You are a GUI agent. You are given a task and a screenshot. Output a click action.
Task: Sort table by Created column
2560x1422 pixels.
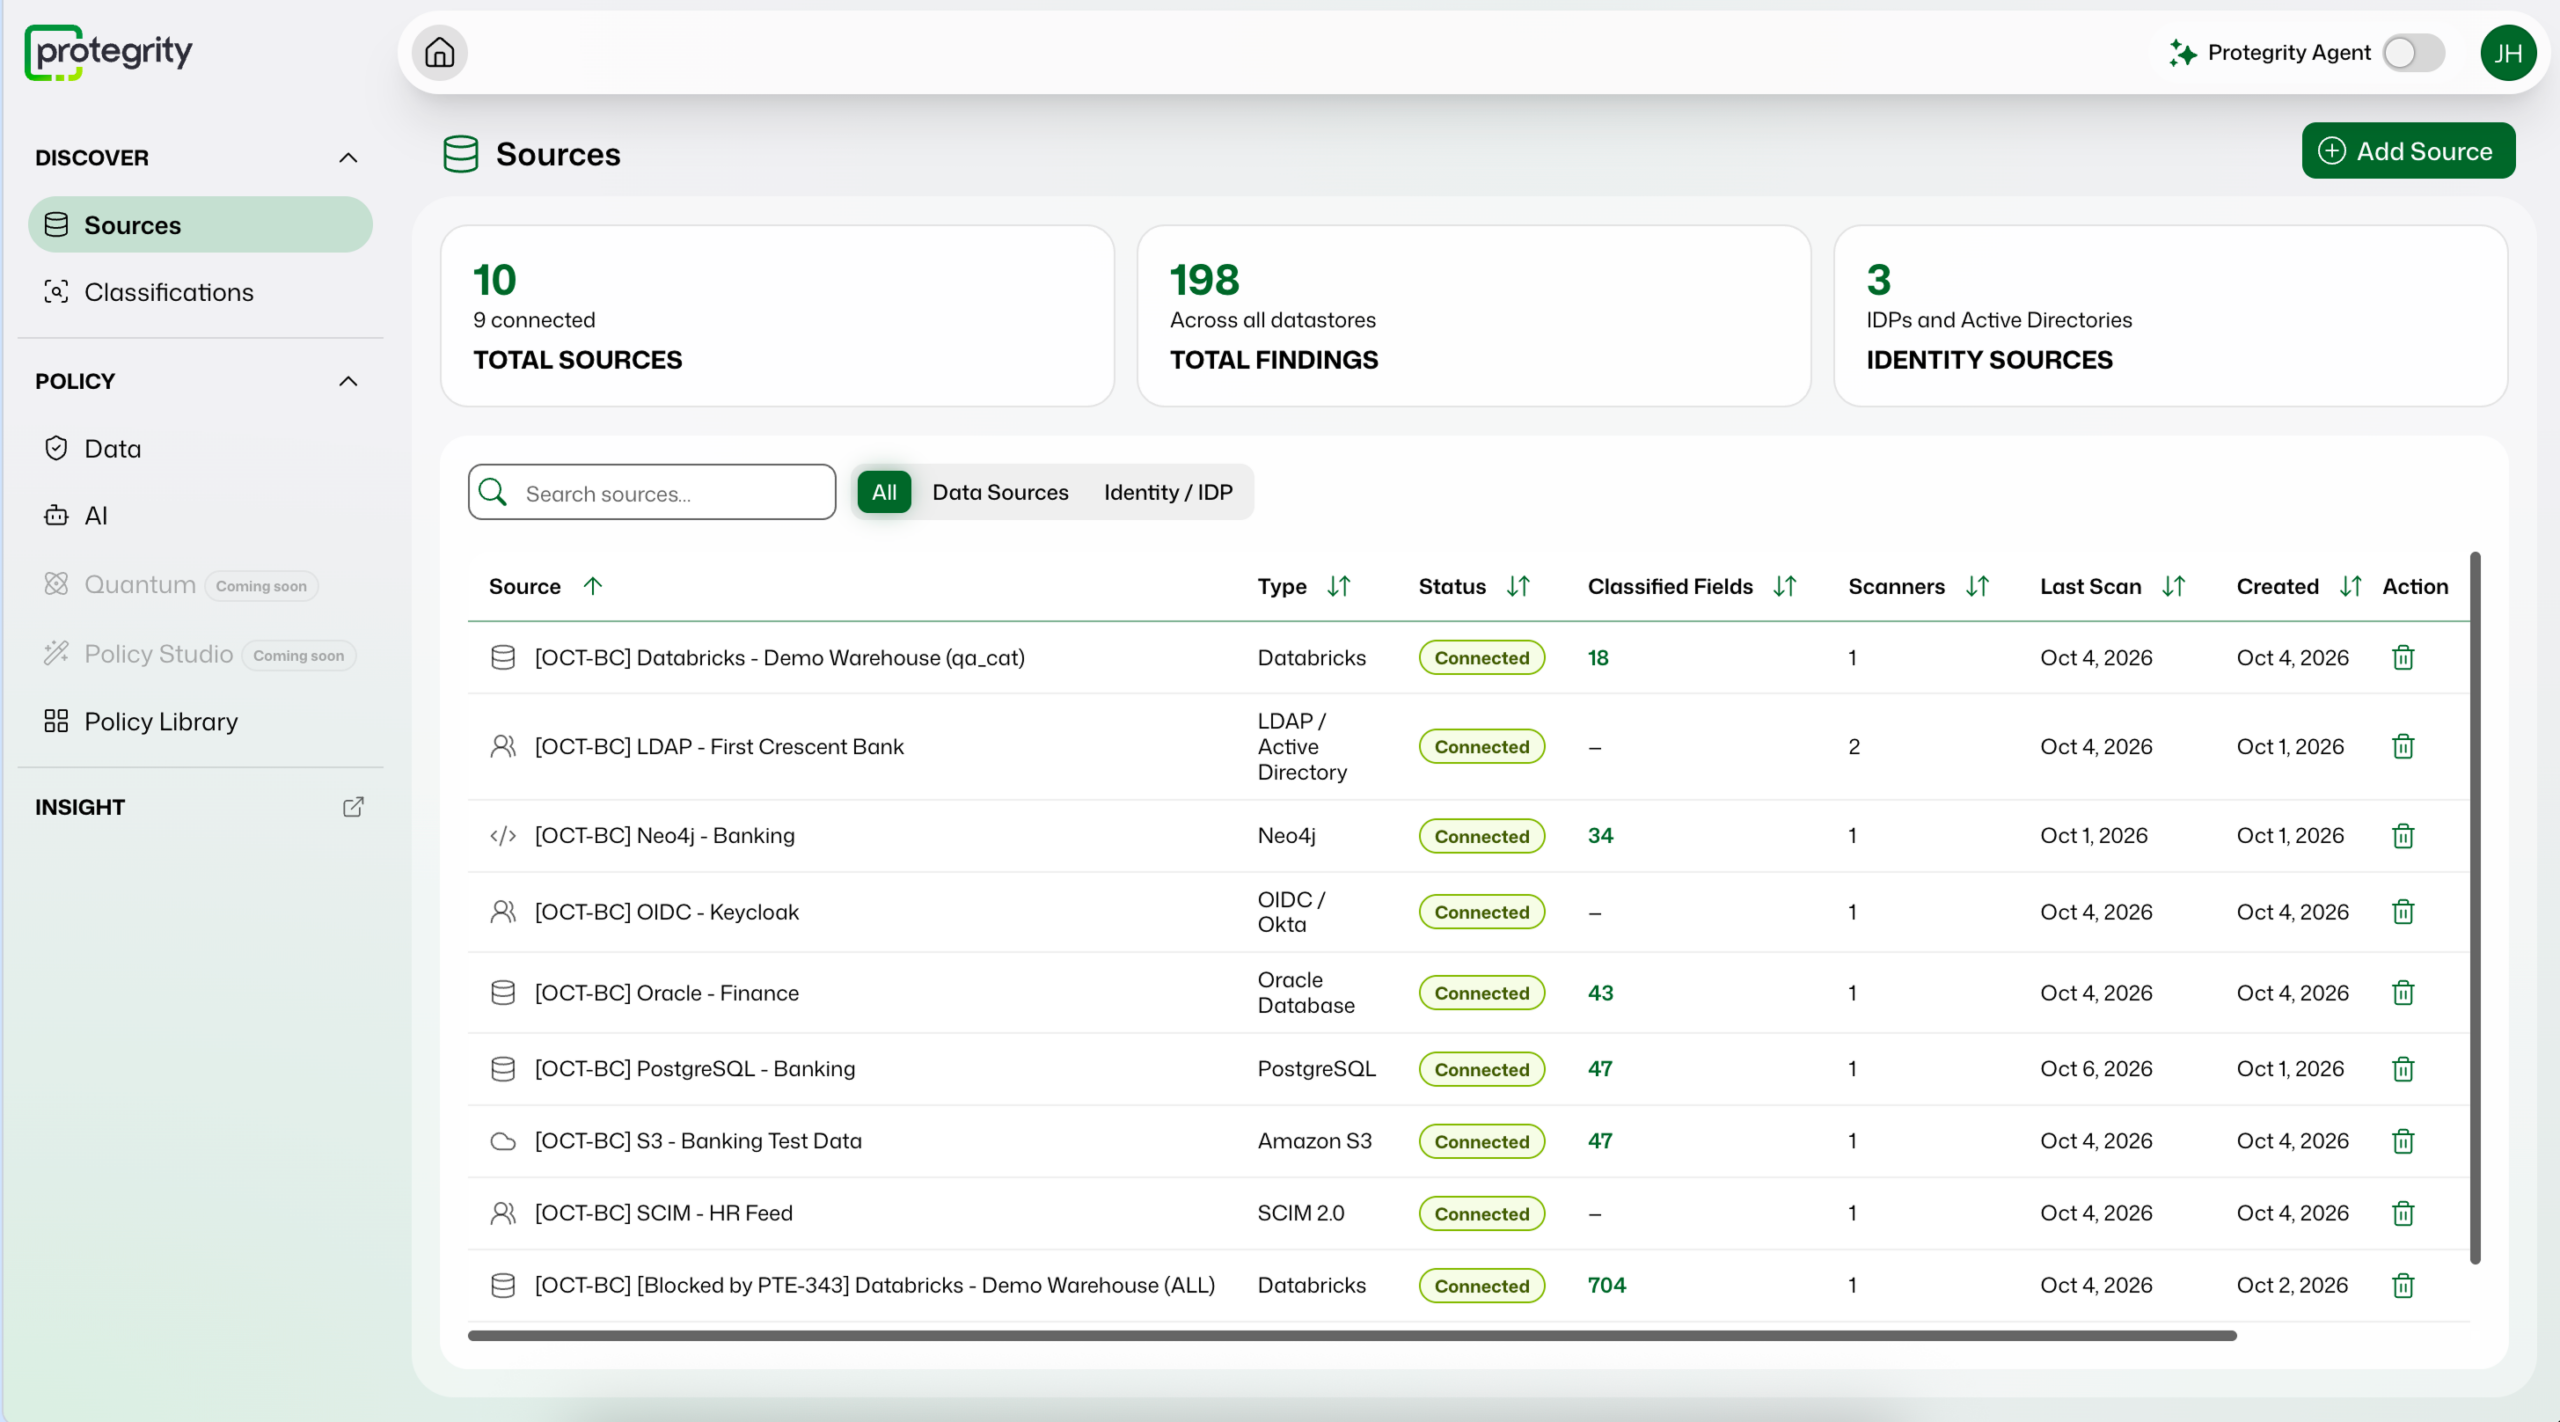point(2350,586)
